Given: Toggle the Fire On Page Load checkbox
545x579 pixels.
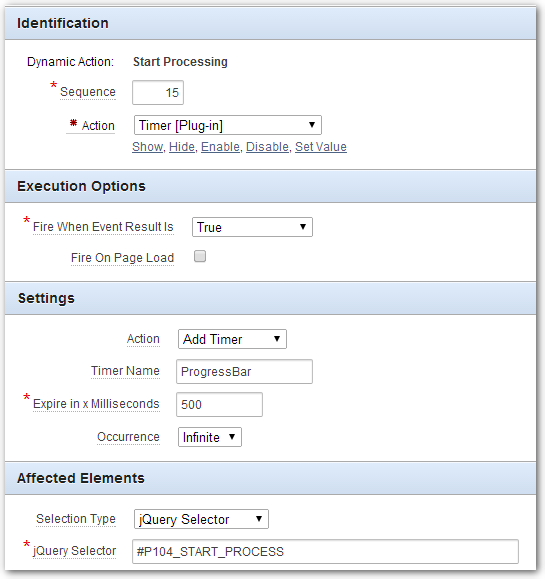Looking at the screenshot, I should pos(200,256).
